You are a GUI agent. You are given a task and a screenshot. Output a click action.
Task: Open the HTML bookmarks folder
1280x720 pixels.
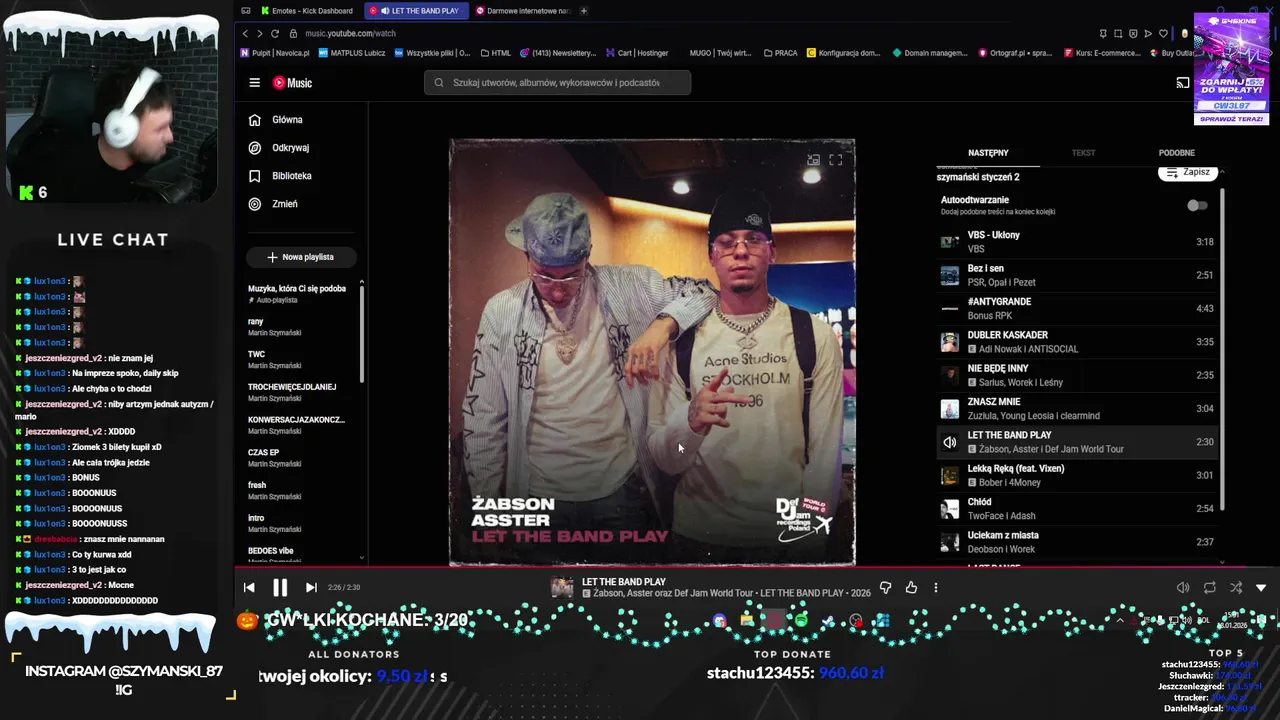pyautogui.click(x=496, y=53)
